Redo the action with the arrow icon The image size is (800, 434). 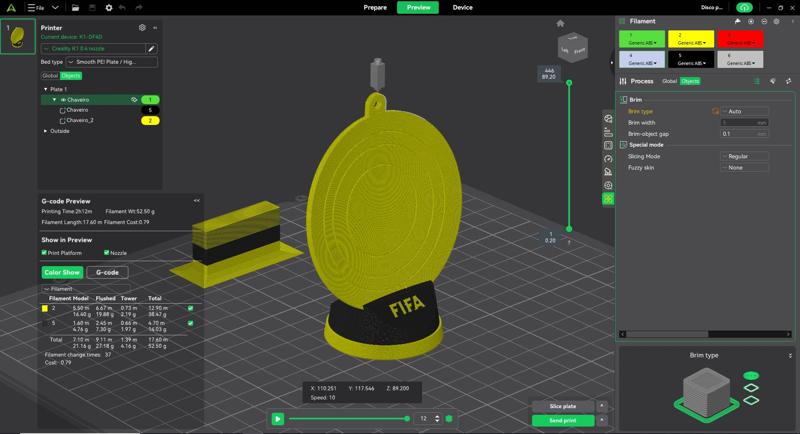[x=139, y=8]
